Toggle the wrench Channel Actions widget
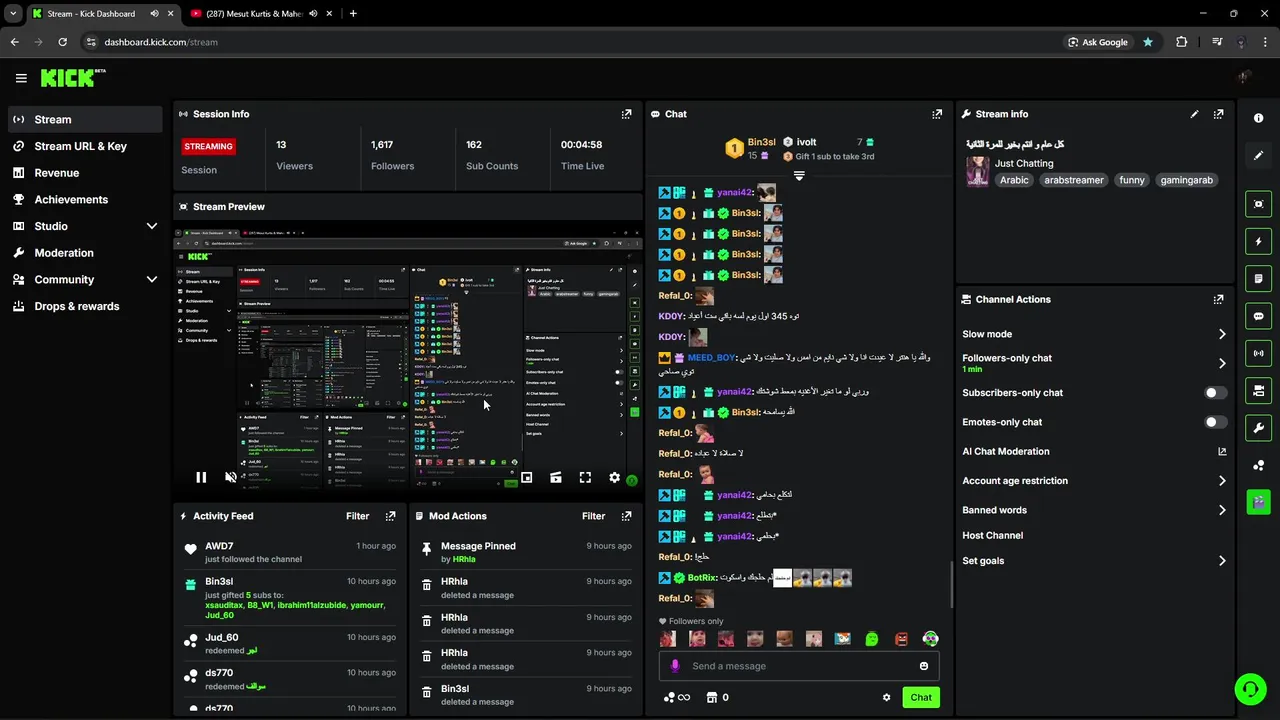Screen dimensions: 1280x720 click(x=1258, y=428)
